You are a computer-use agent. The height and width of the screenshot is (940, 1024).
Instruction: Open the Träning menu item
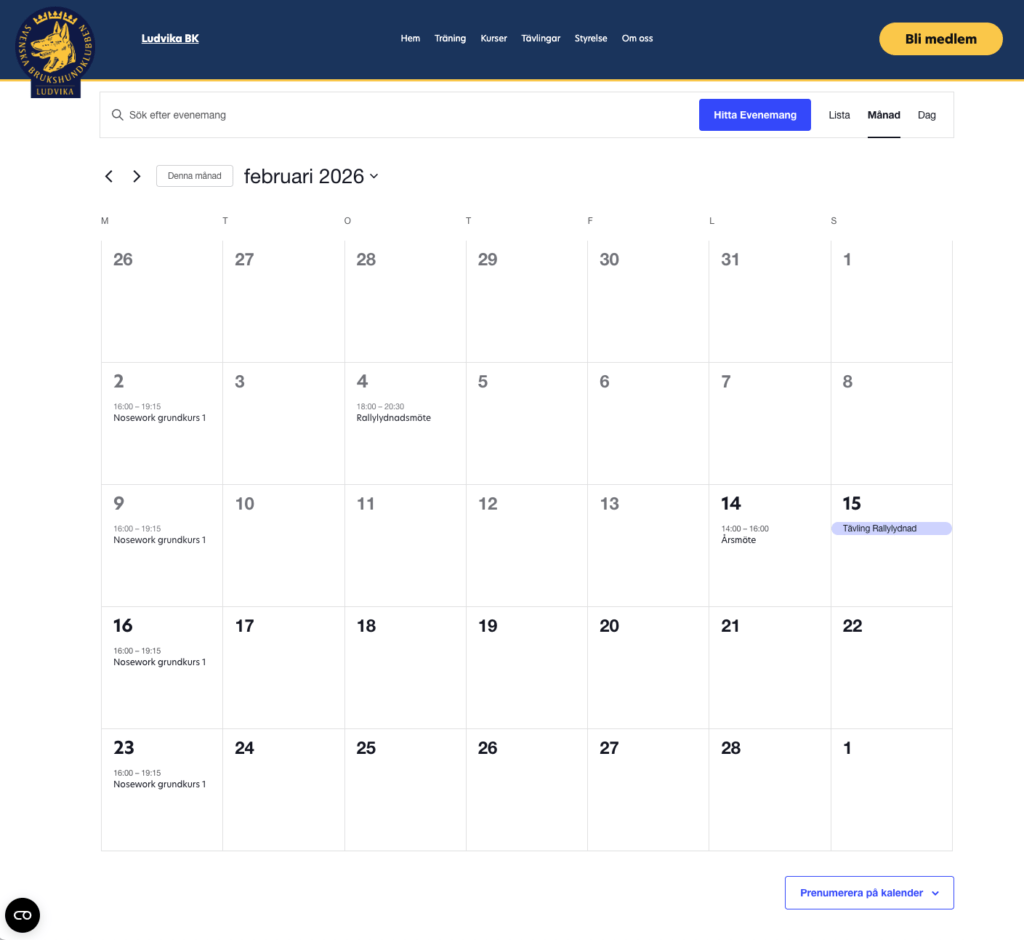(450, 39)
